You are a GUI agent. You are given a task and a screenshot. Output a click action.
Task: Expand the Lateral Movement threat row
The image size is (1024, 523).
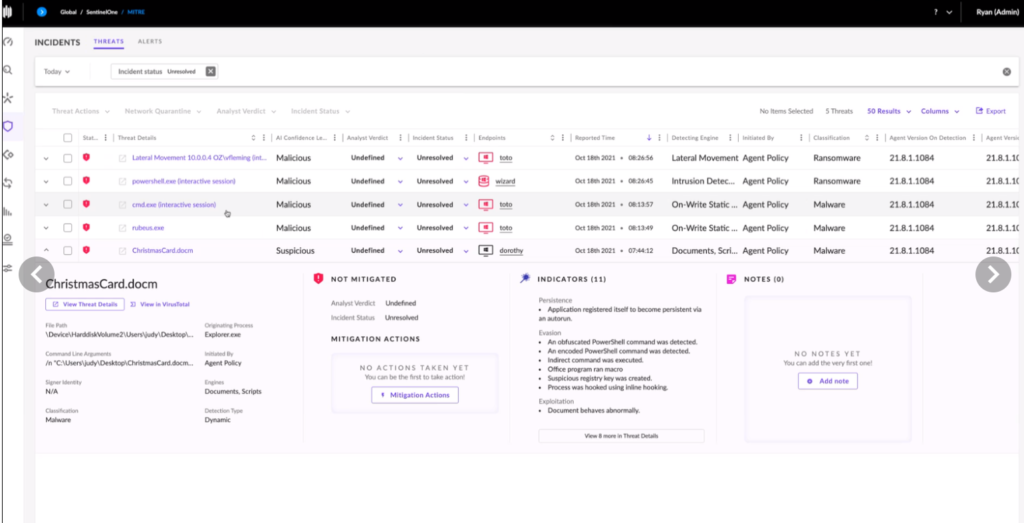coord(46,158)
